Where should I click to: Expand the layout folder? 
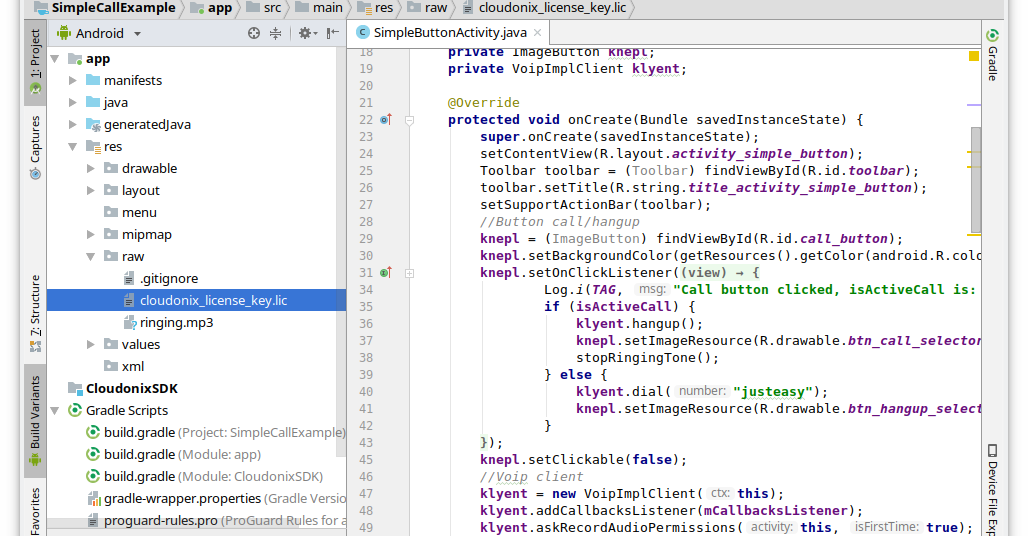point(91,191)
